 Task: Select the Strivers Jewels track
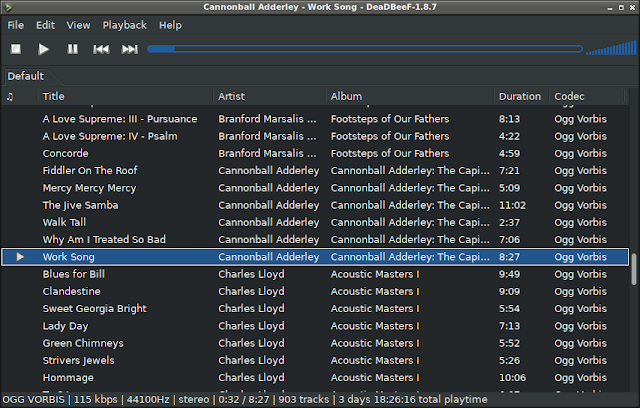click(315, 360)
